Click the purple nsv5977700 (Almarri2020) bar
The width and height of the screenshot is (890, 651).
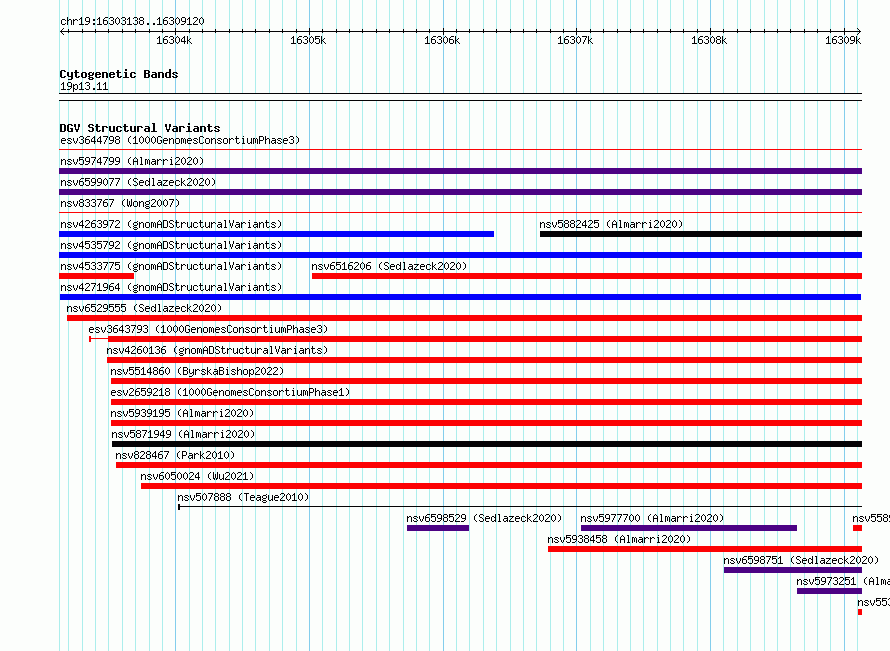(689, 528)
